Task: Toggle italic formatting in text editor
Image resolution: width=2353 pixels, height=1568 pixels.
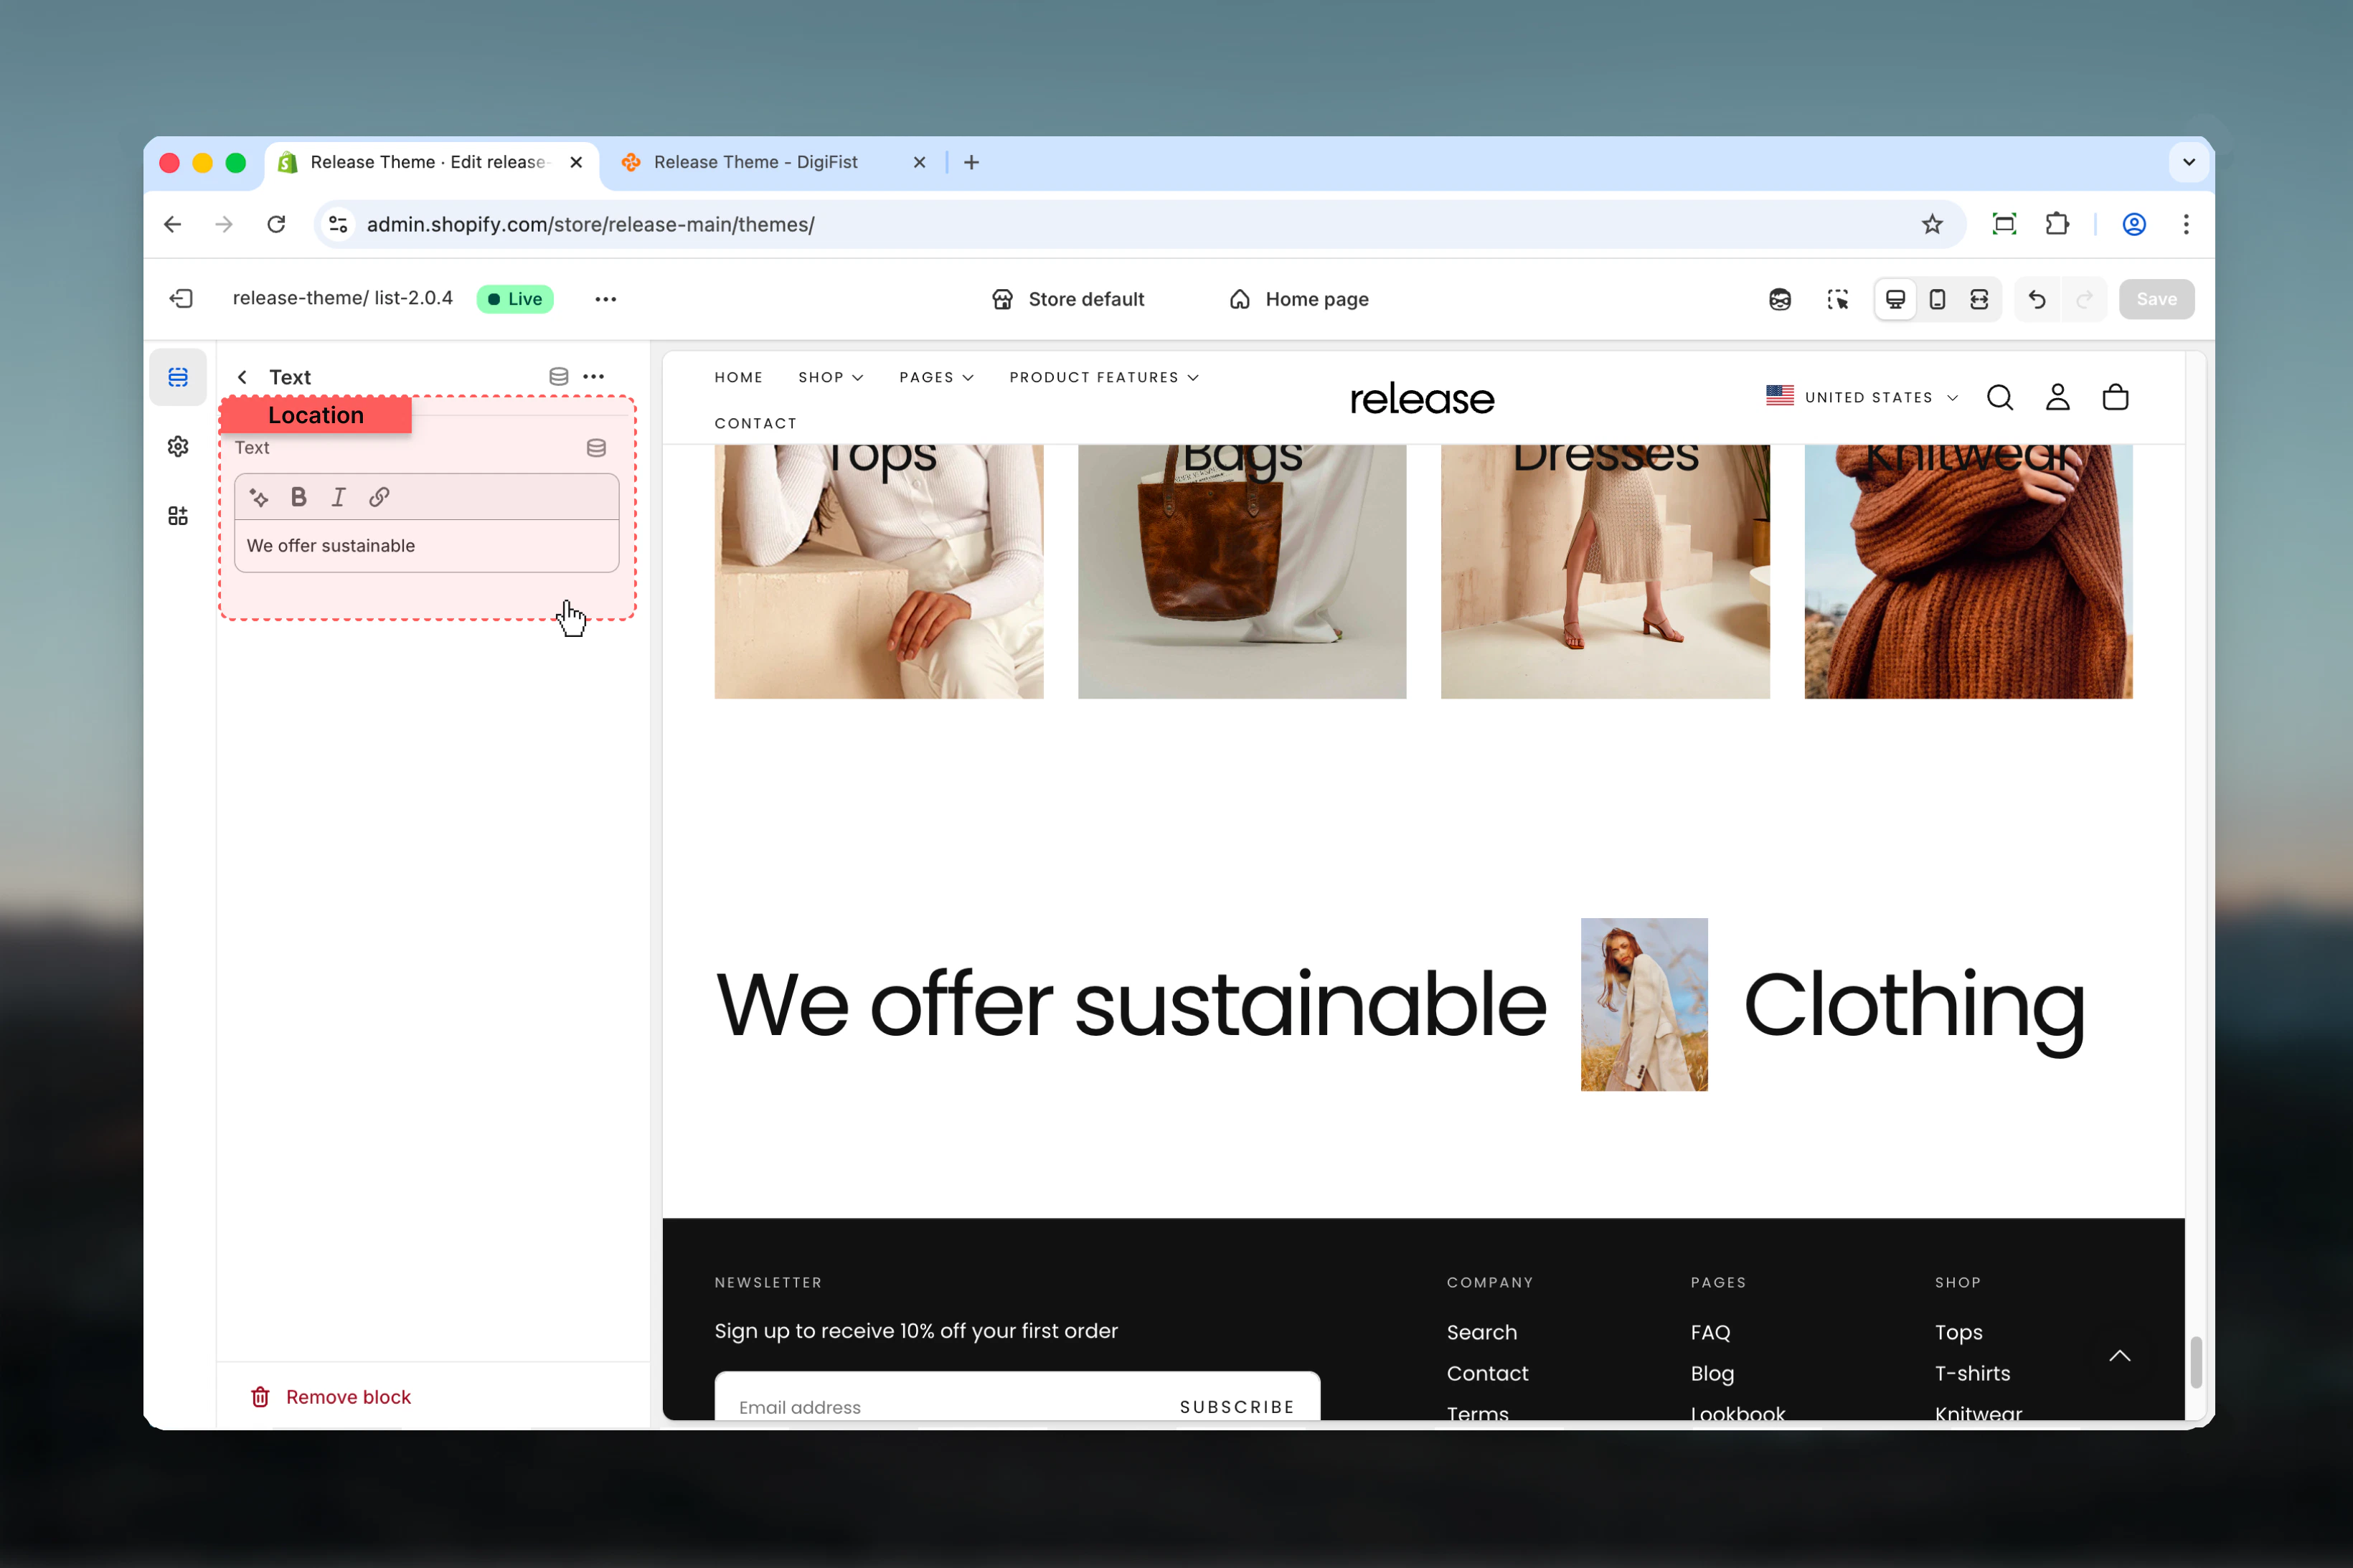Action: 338,497
